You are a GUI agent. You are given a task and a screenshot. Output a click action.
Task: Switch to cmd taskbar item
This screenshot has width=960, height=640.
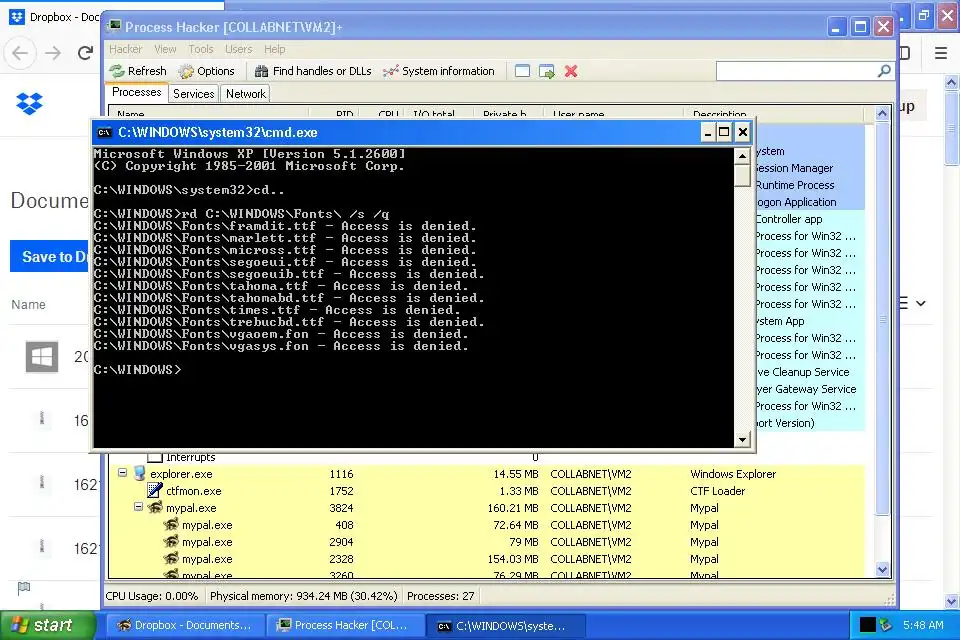(x=506, y=625)
